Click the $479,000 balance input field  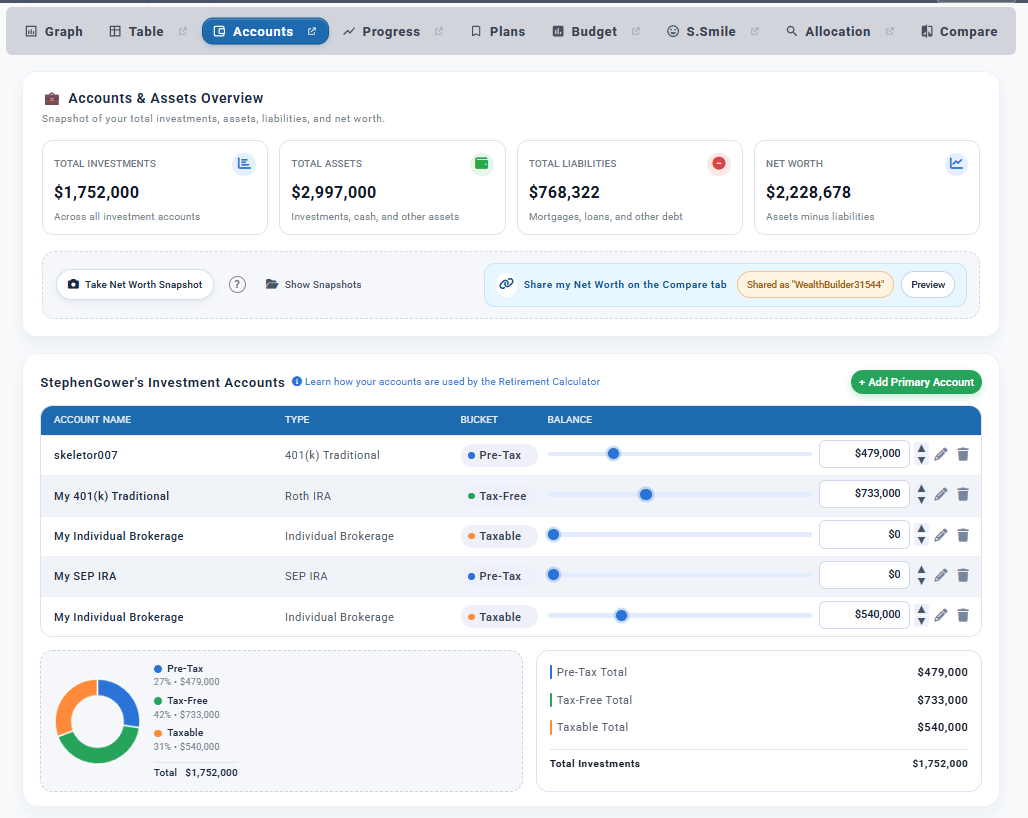click(x=864, y=454)
